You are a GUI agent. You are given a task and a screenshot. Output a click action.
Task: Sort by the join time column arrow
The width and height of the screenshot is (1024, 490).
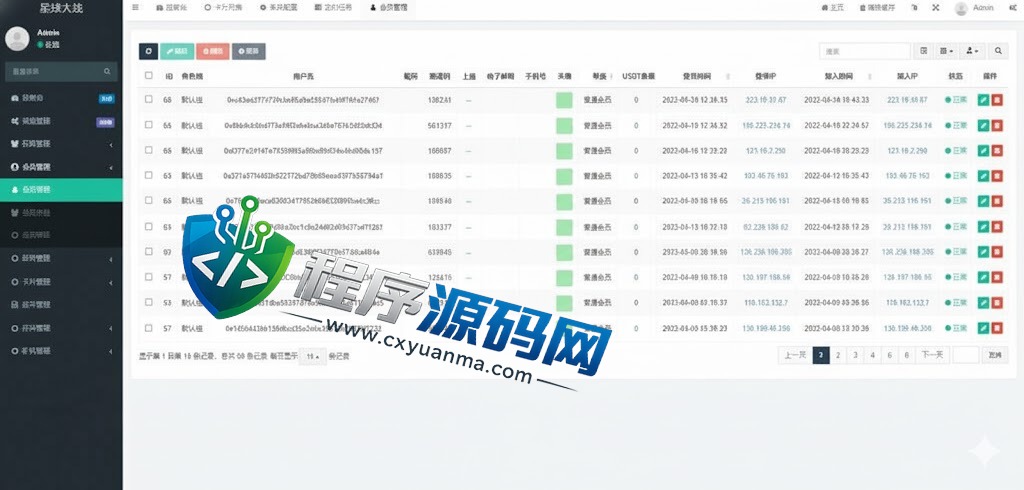[869, 76]
